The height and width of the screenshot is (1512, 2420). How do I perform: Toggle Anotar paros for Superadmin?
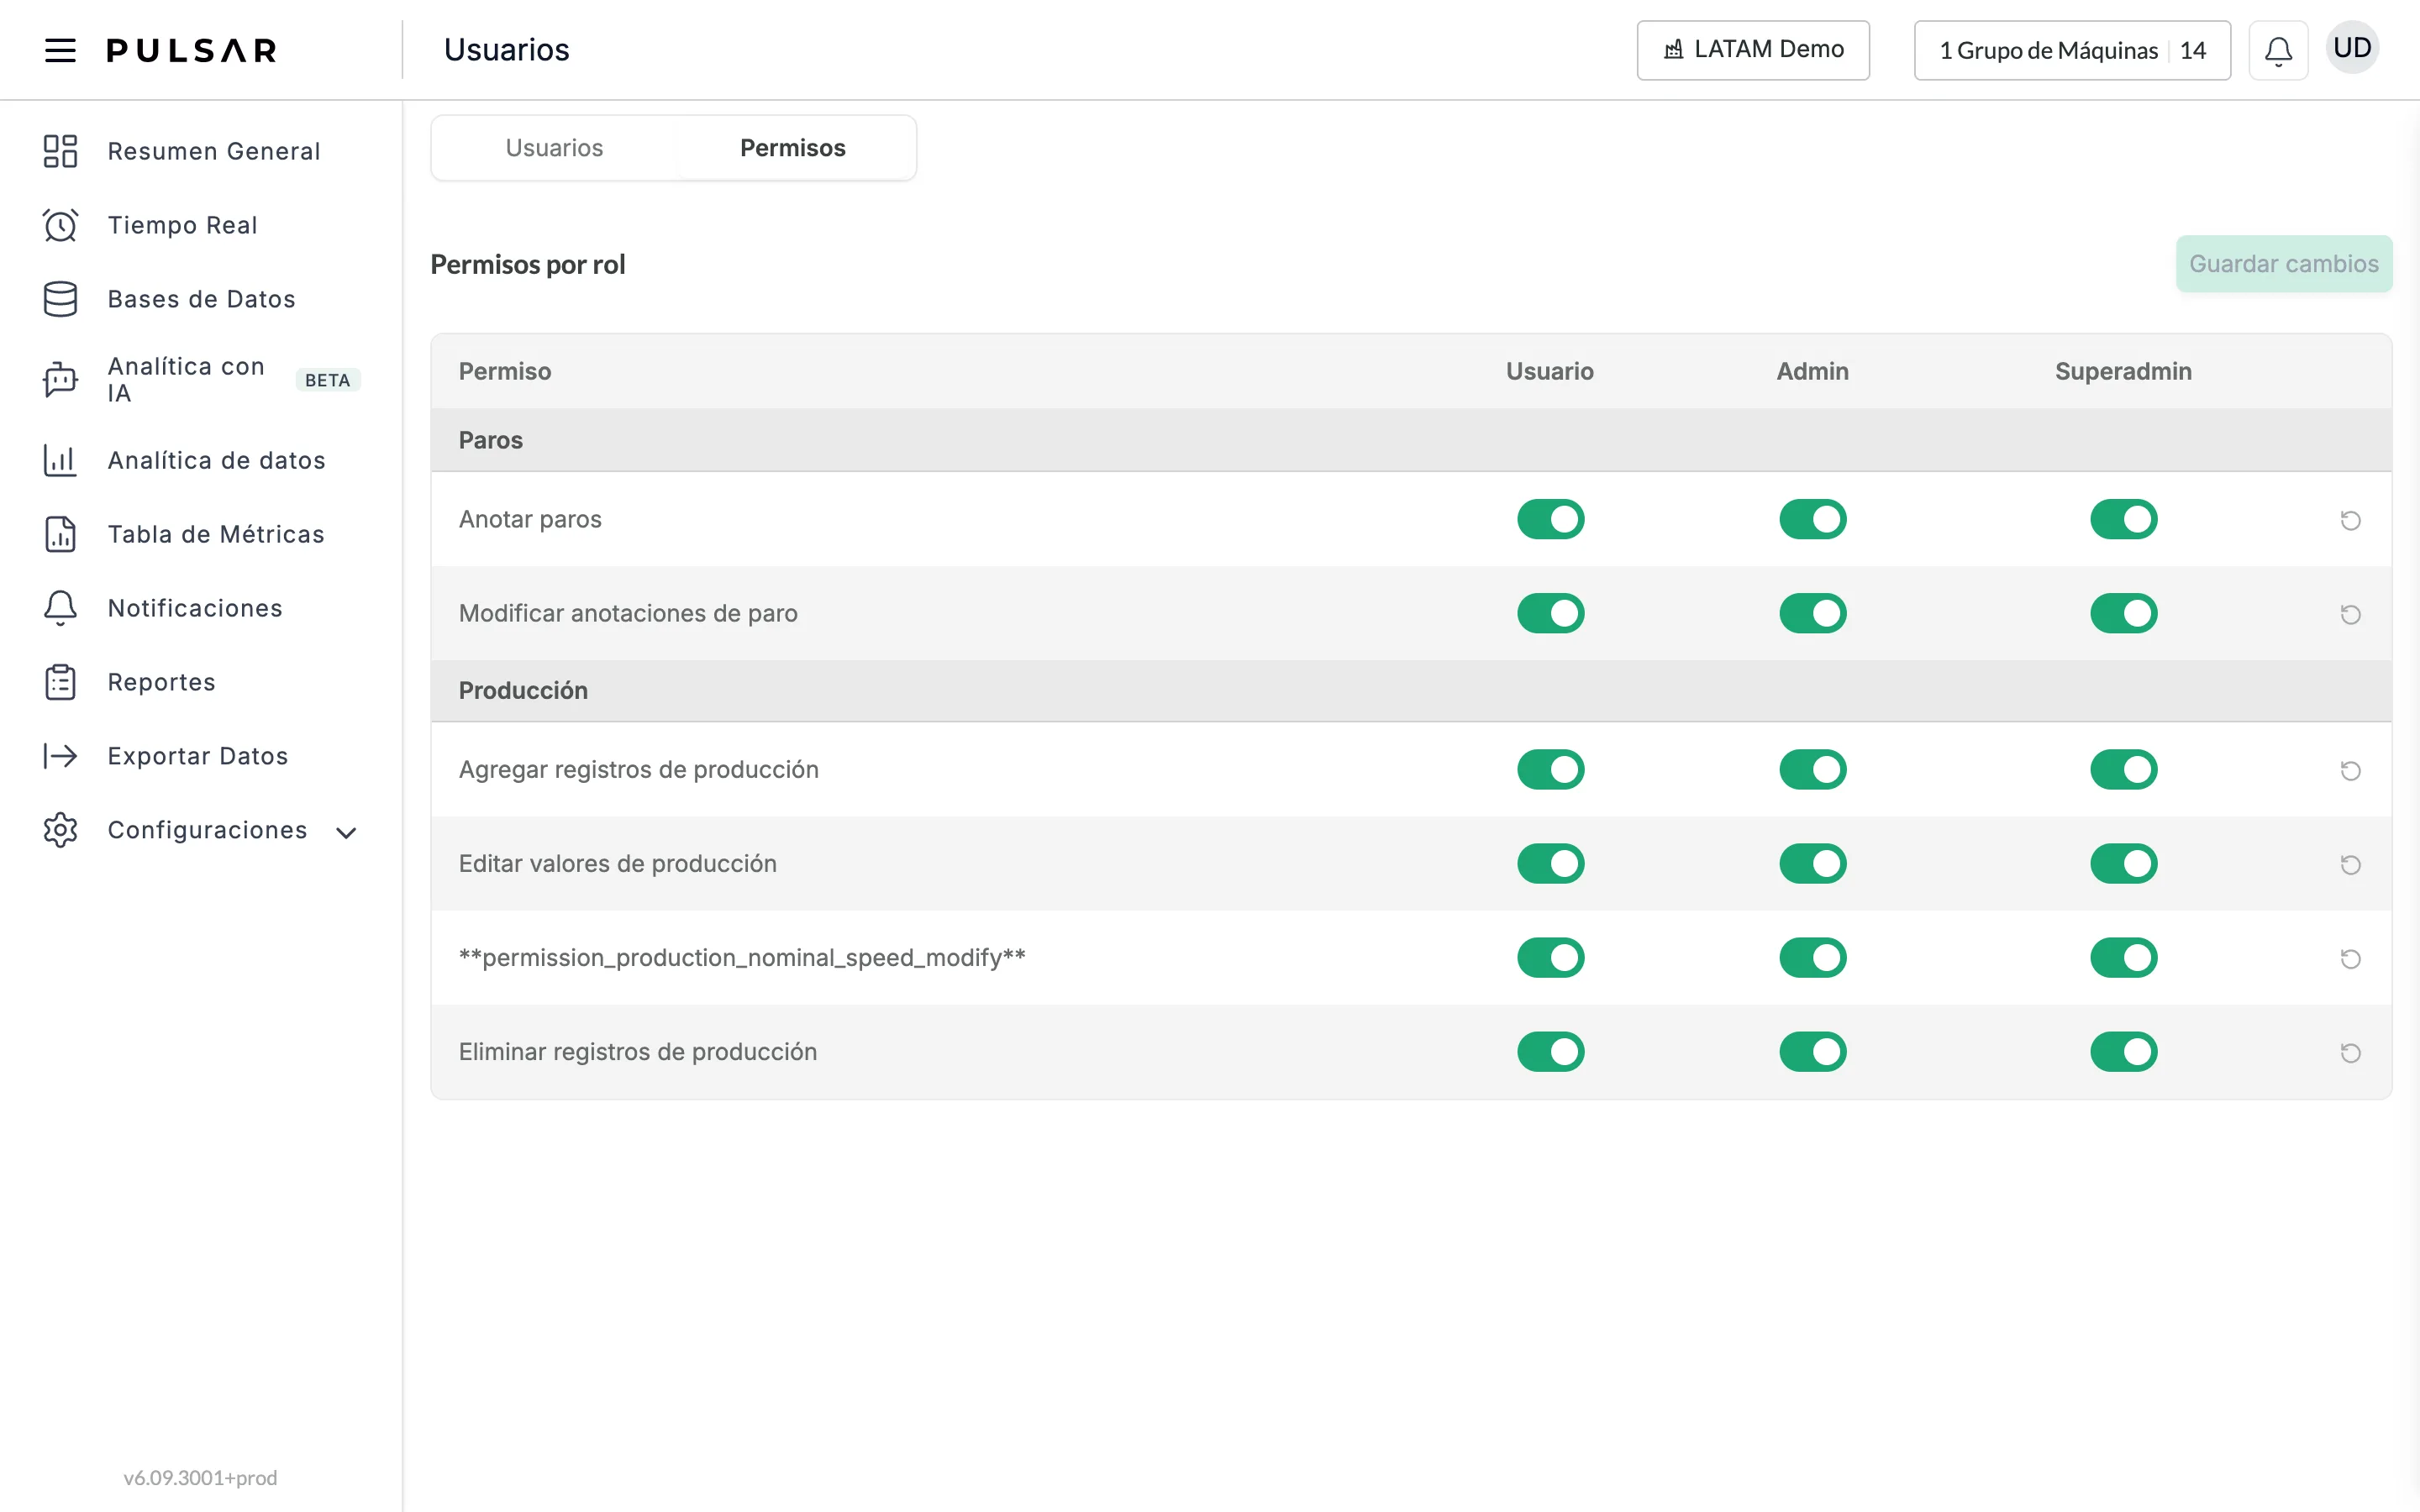[x=2123, y=519]
